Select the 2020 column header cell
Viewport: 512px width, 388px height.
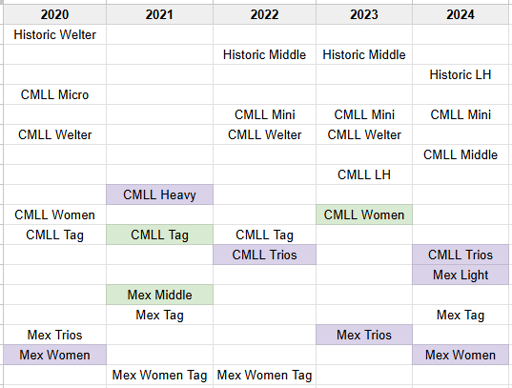(55, 15)
